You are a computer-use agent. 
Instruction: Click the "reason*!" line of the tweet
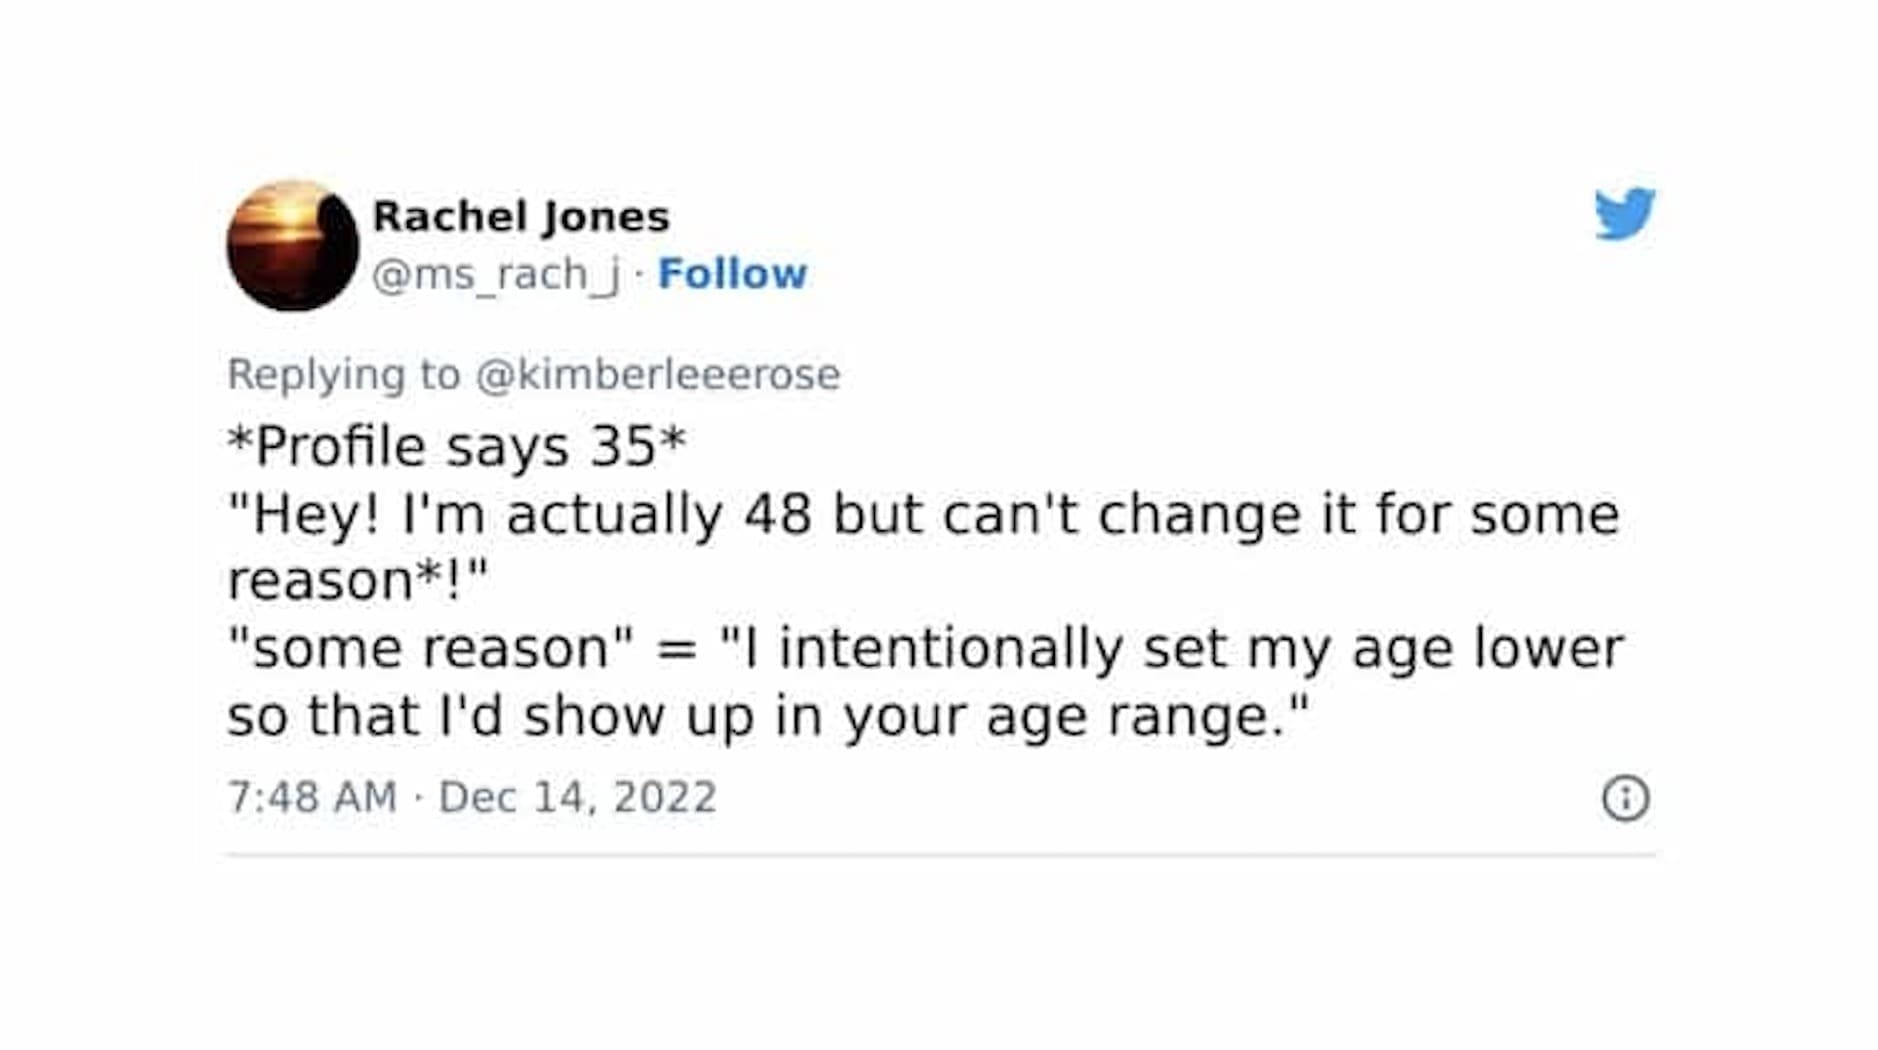pos(357,581)
